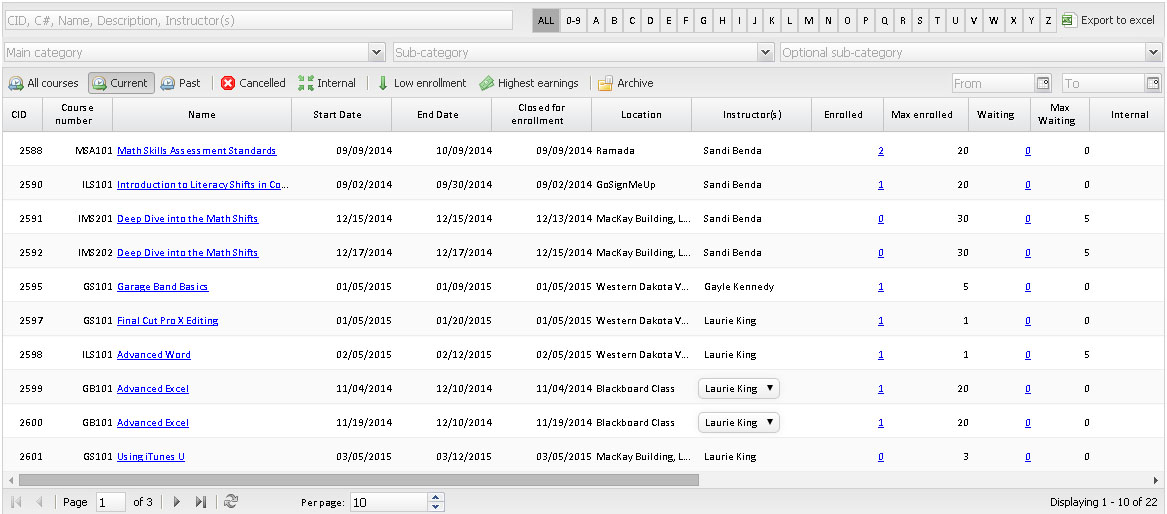Sort by Name column header
Screen dimensions: 1167x514
tap(202, 115)
